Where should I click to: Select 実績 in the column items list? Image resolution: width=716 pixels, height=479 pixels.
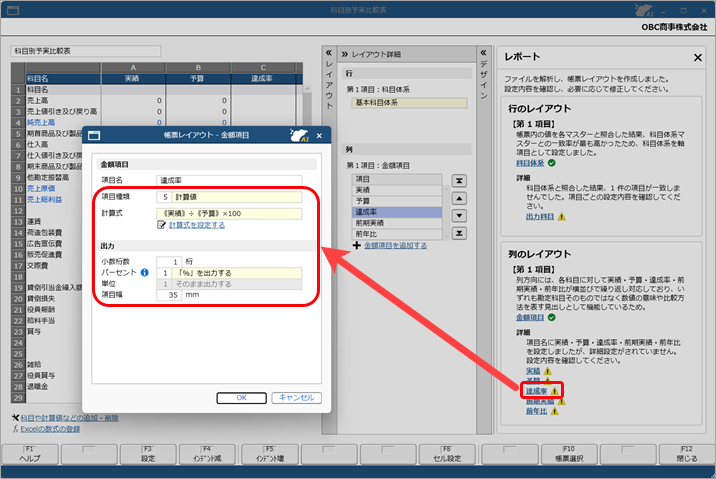[397, 190]
